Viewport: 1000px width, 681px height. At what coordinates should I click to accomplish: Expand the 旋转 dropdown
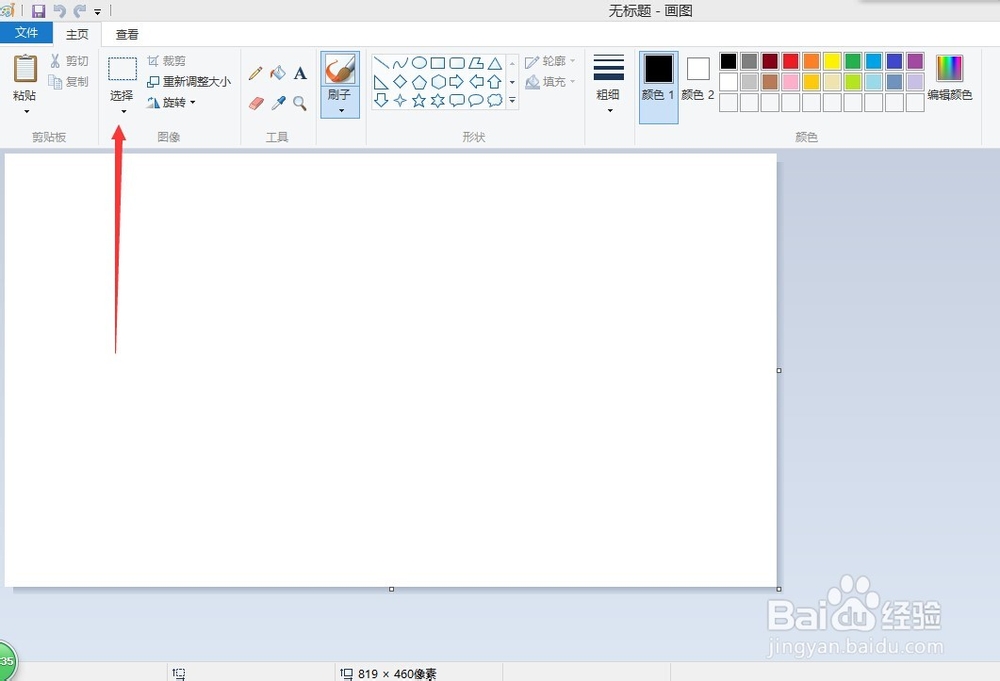pyautogui.click(x=171, y=102)
